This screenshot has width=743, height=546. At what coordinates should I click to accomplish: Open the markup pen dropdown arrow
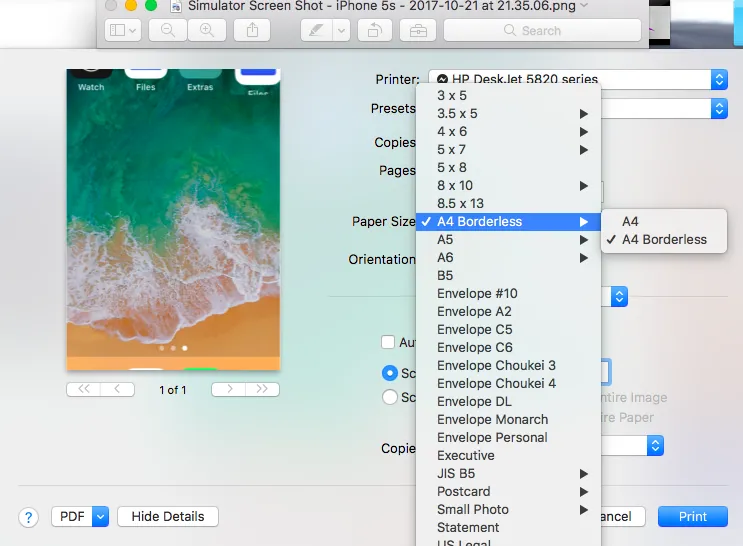click(x=341, y=31)
